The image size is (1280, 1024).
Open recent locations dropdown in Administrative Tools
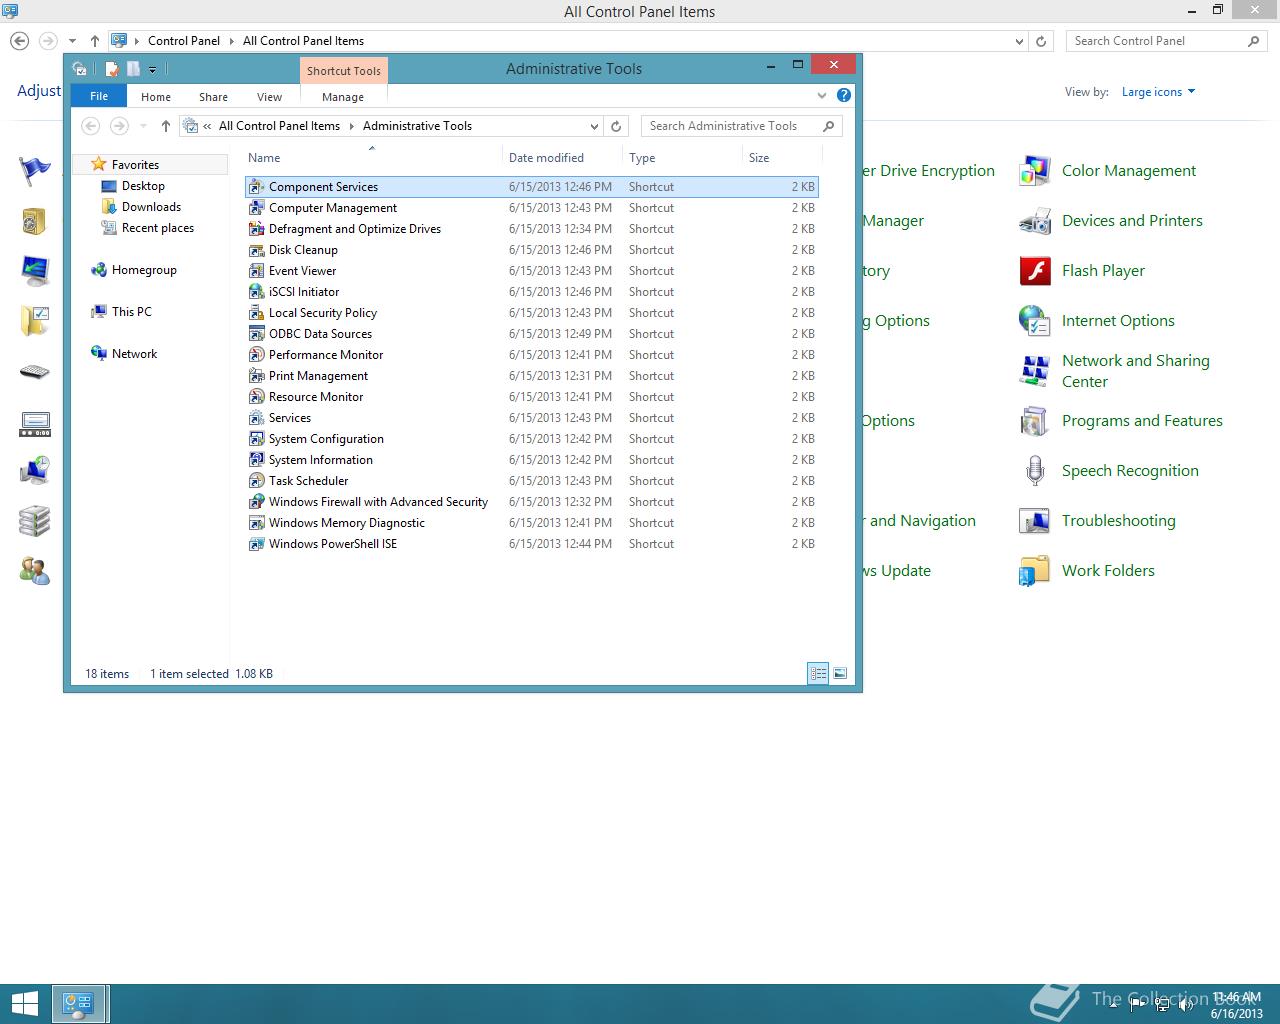pos(143,126)
